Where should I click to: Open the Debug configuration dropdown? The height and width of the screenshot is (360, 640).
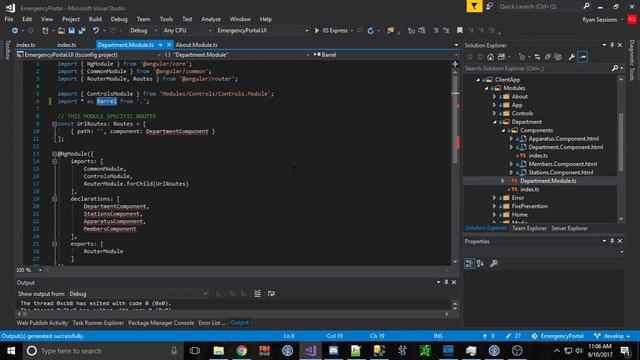tap(144, 31)
